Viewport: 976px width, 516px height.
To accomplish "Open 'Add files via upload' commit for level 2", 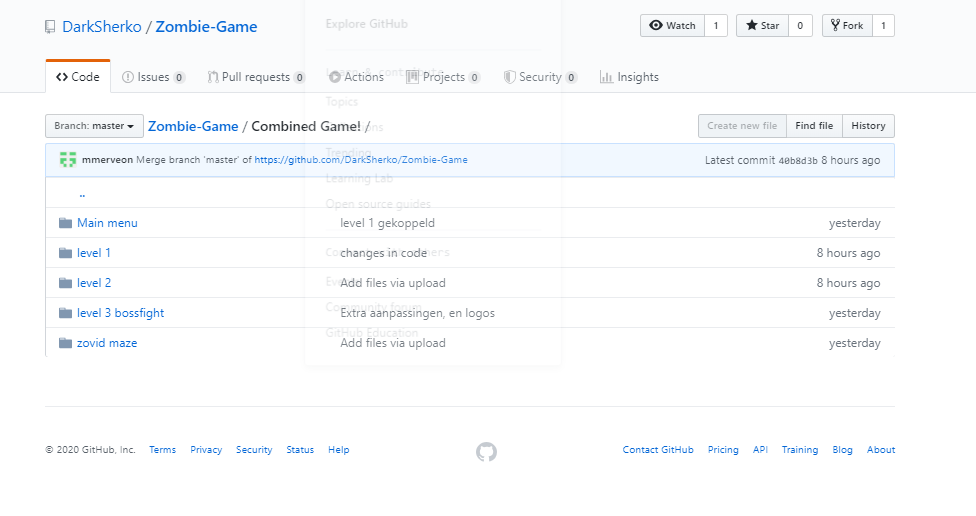I will 393,283.
